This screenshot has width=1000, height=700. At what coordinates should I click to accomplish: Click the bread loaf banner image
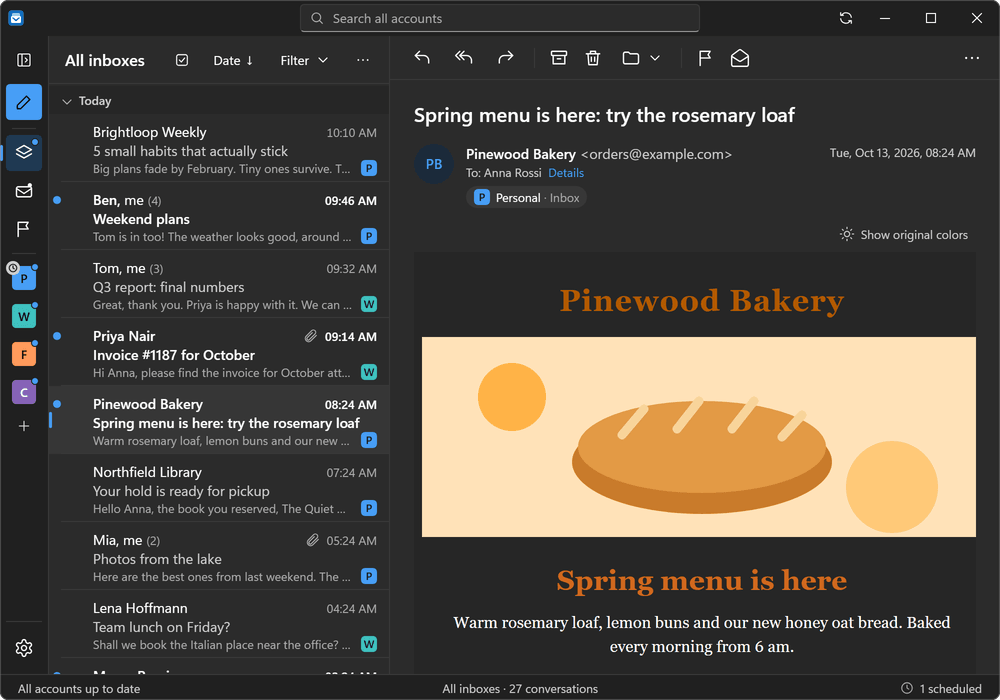(698, 437)
